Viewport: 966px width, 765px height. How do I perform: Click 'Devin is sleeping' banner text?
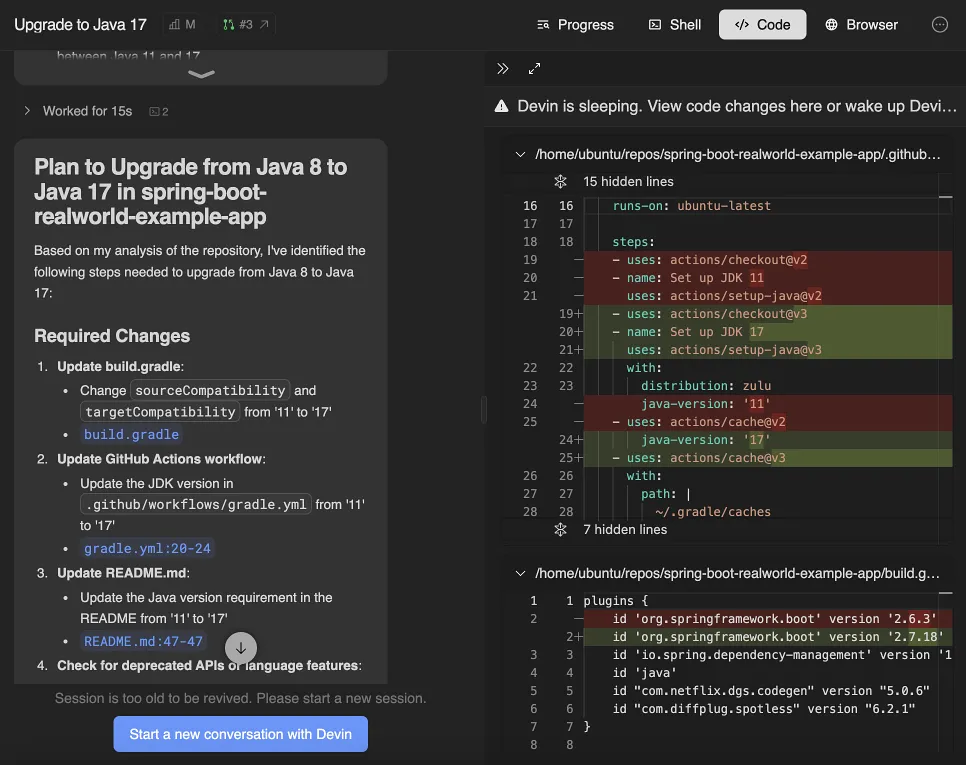[737, 106]
